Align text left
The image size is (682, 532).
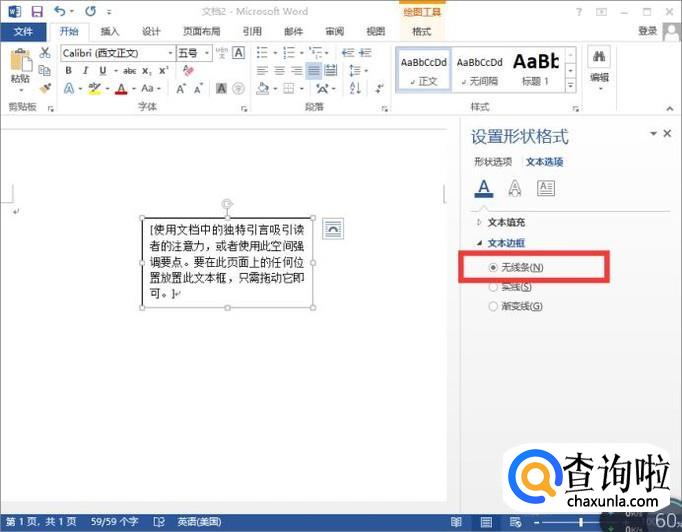coord(262,70)
